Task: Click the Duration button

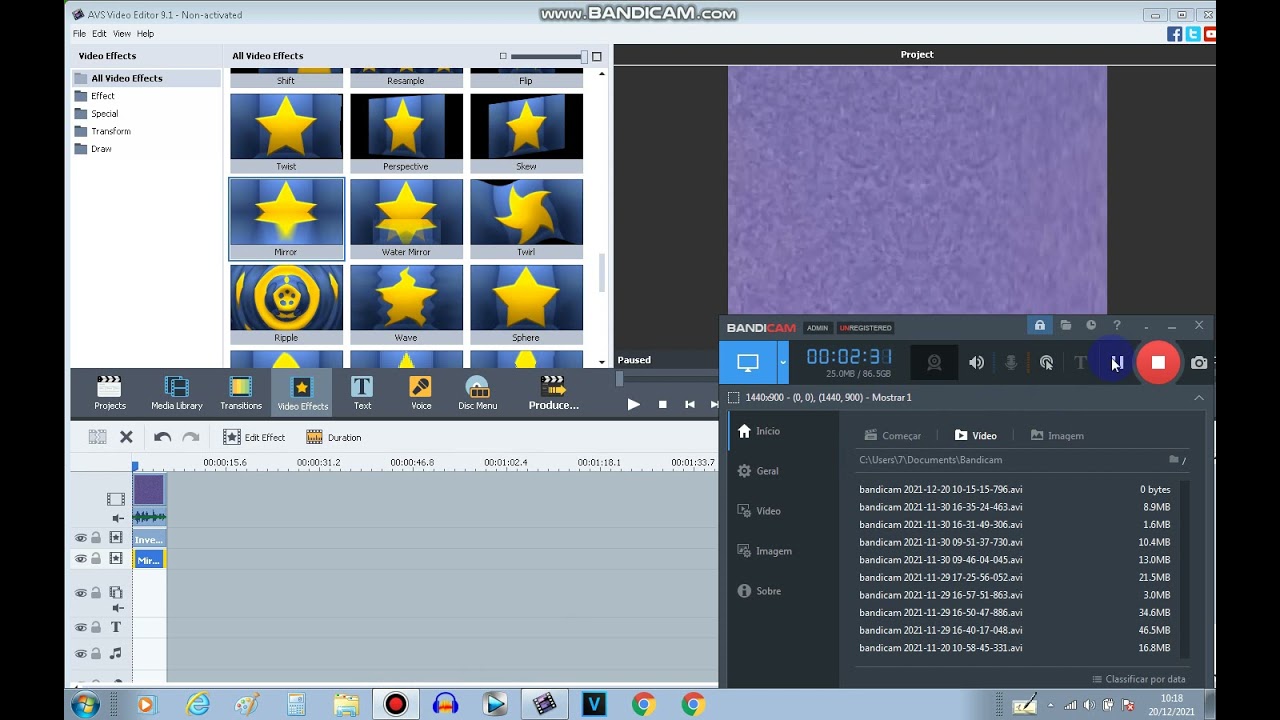Action: pos(334,437)
